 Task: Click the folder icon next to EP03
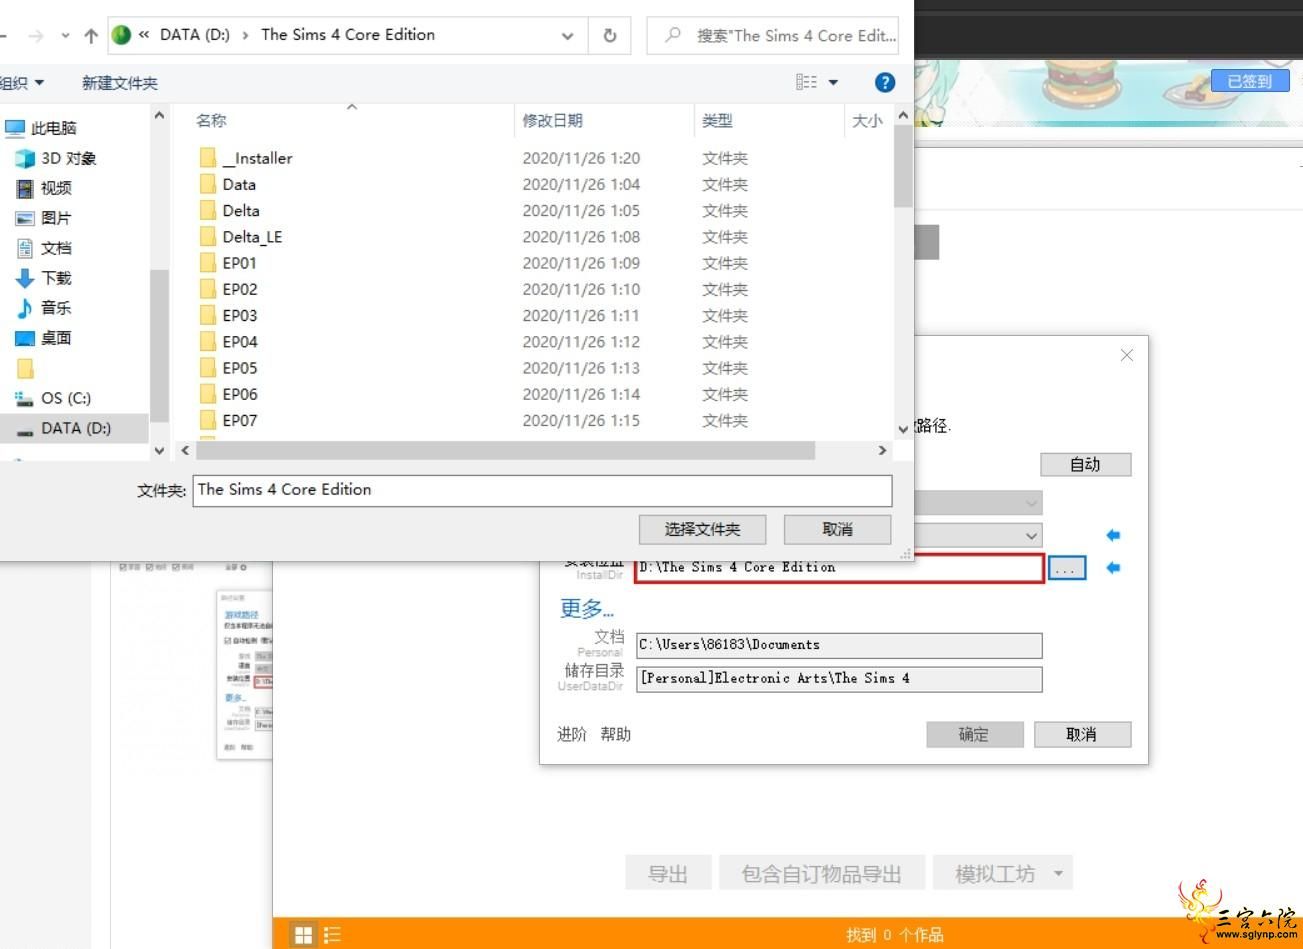coord(208,315)
